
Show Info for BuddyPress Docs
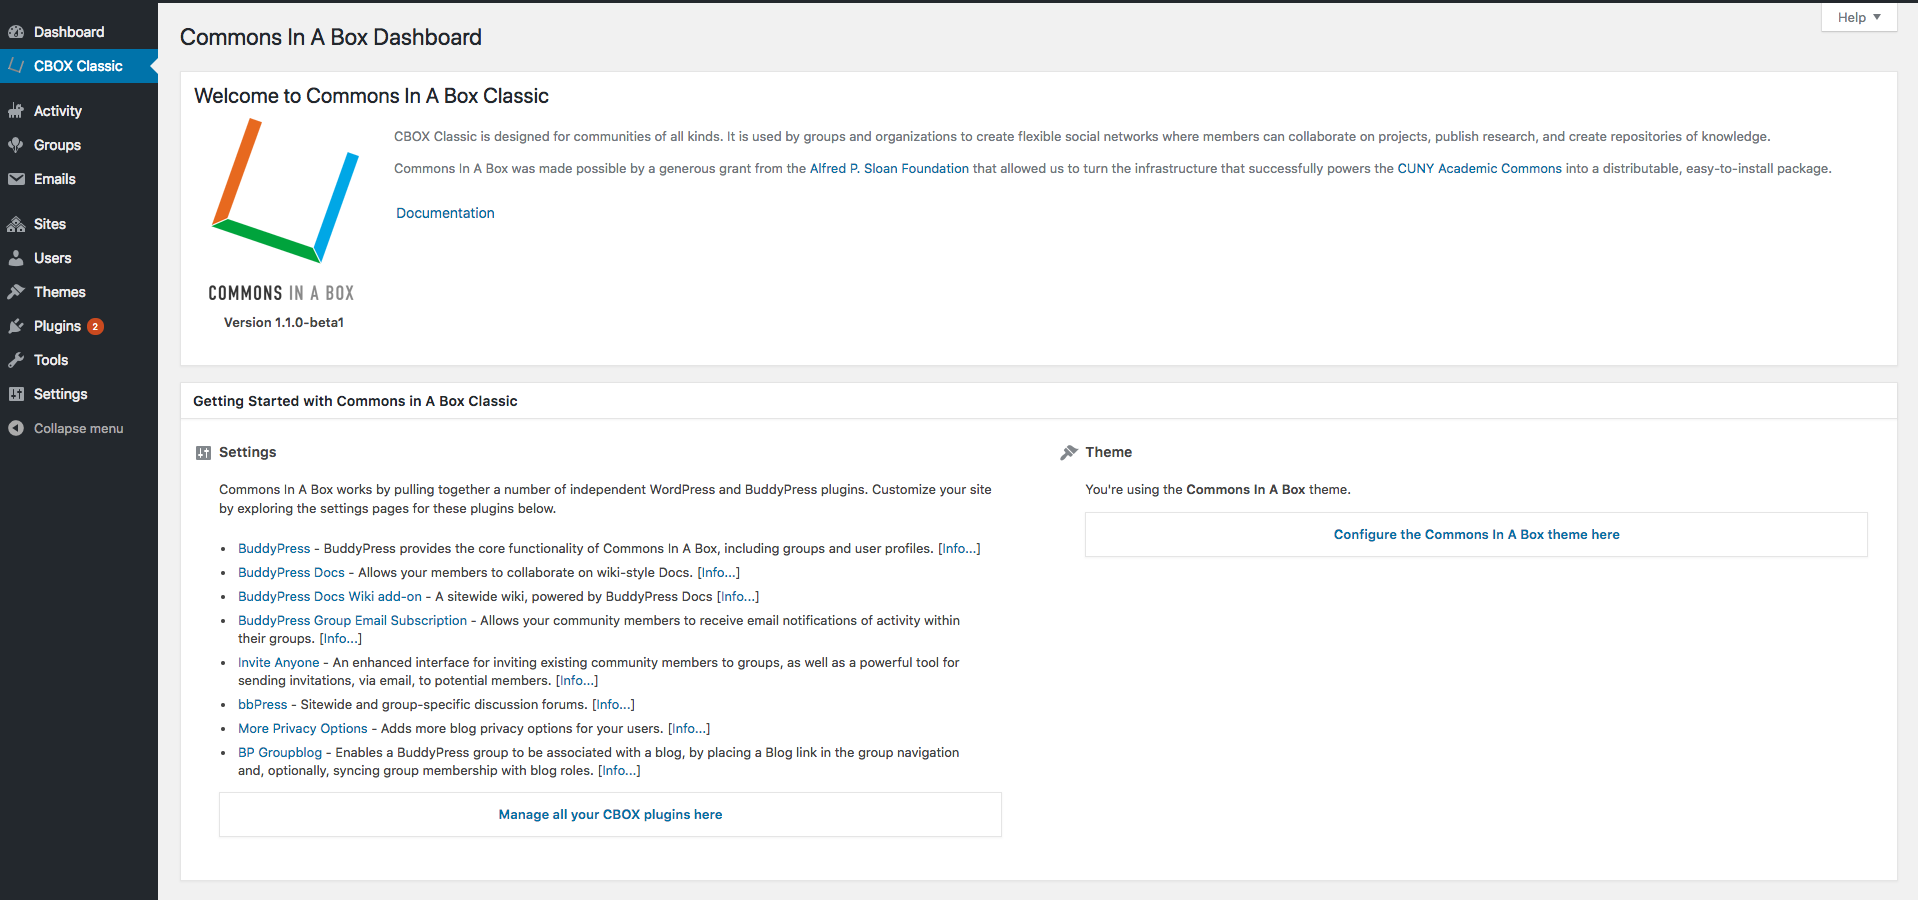coord(718,572)
